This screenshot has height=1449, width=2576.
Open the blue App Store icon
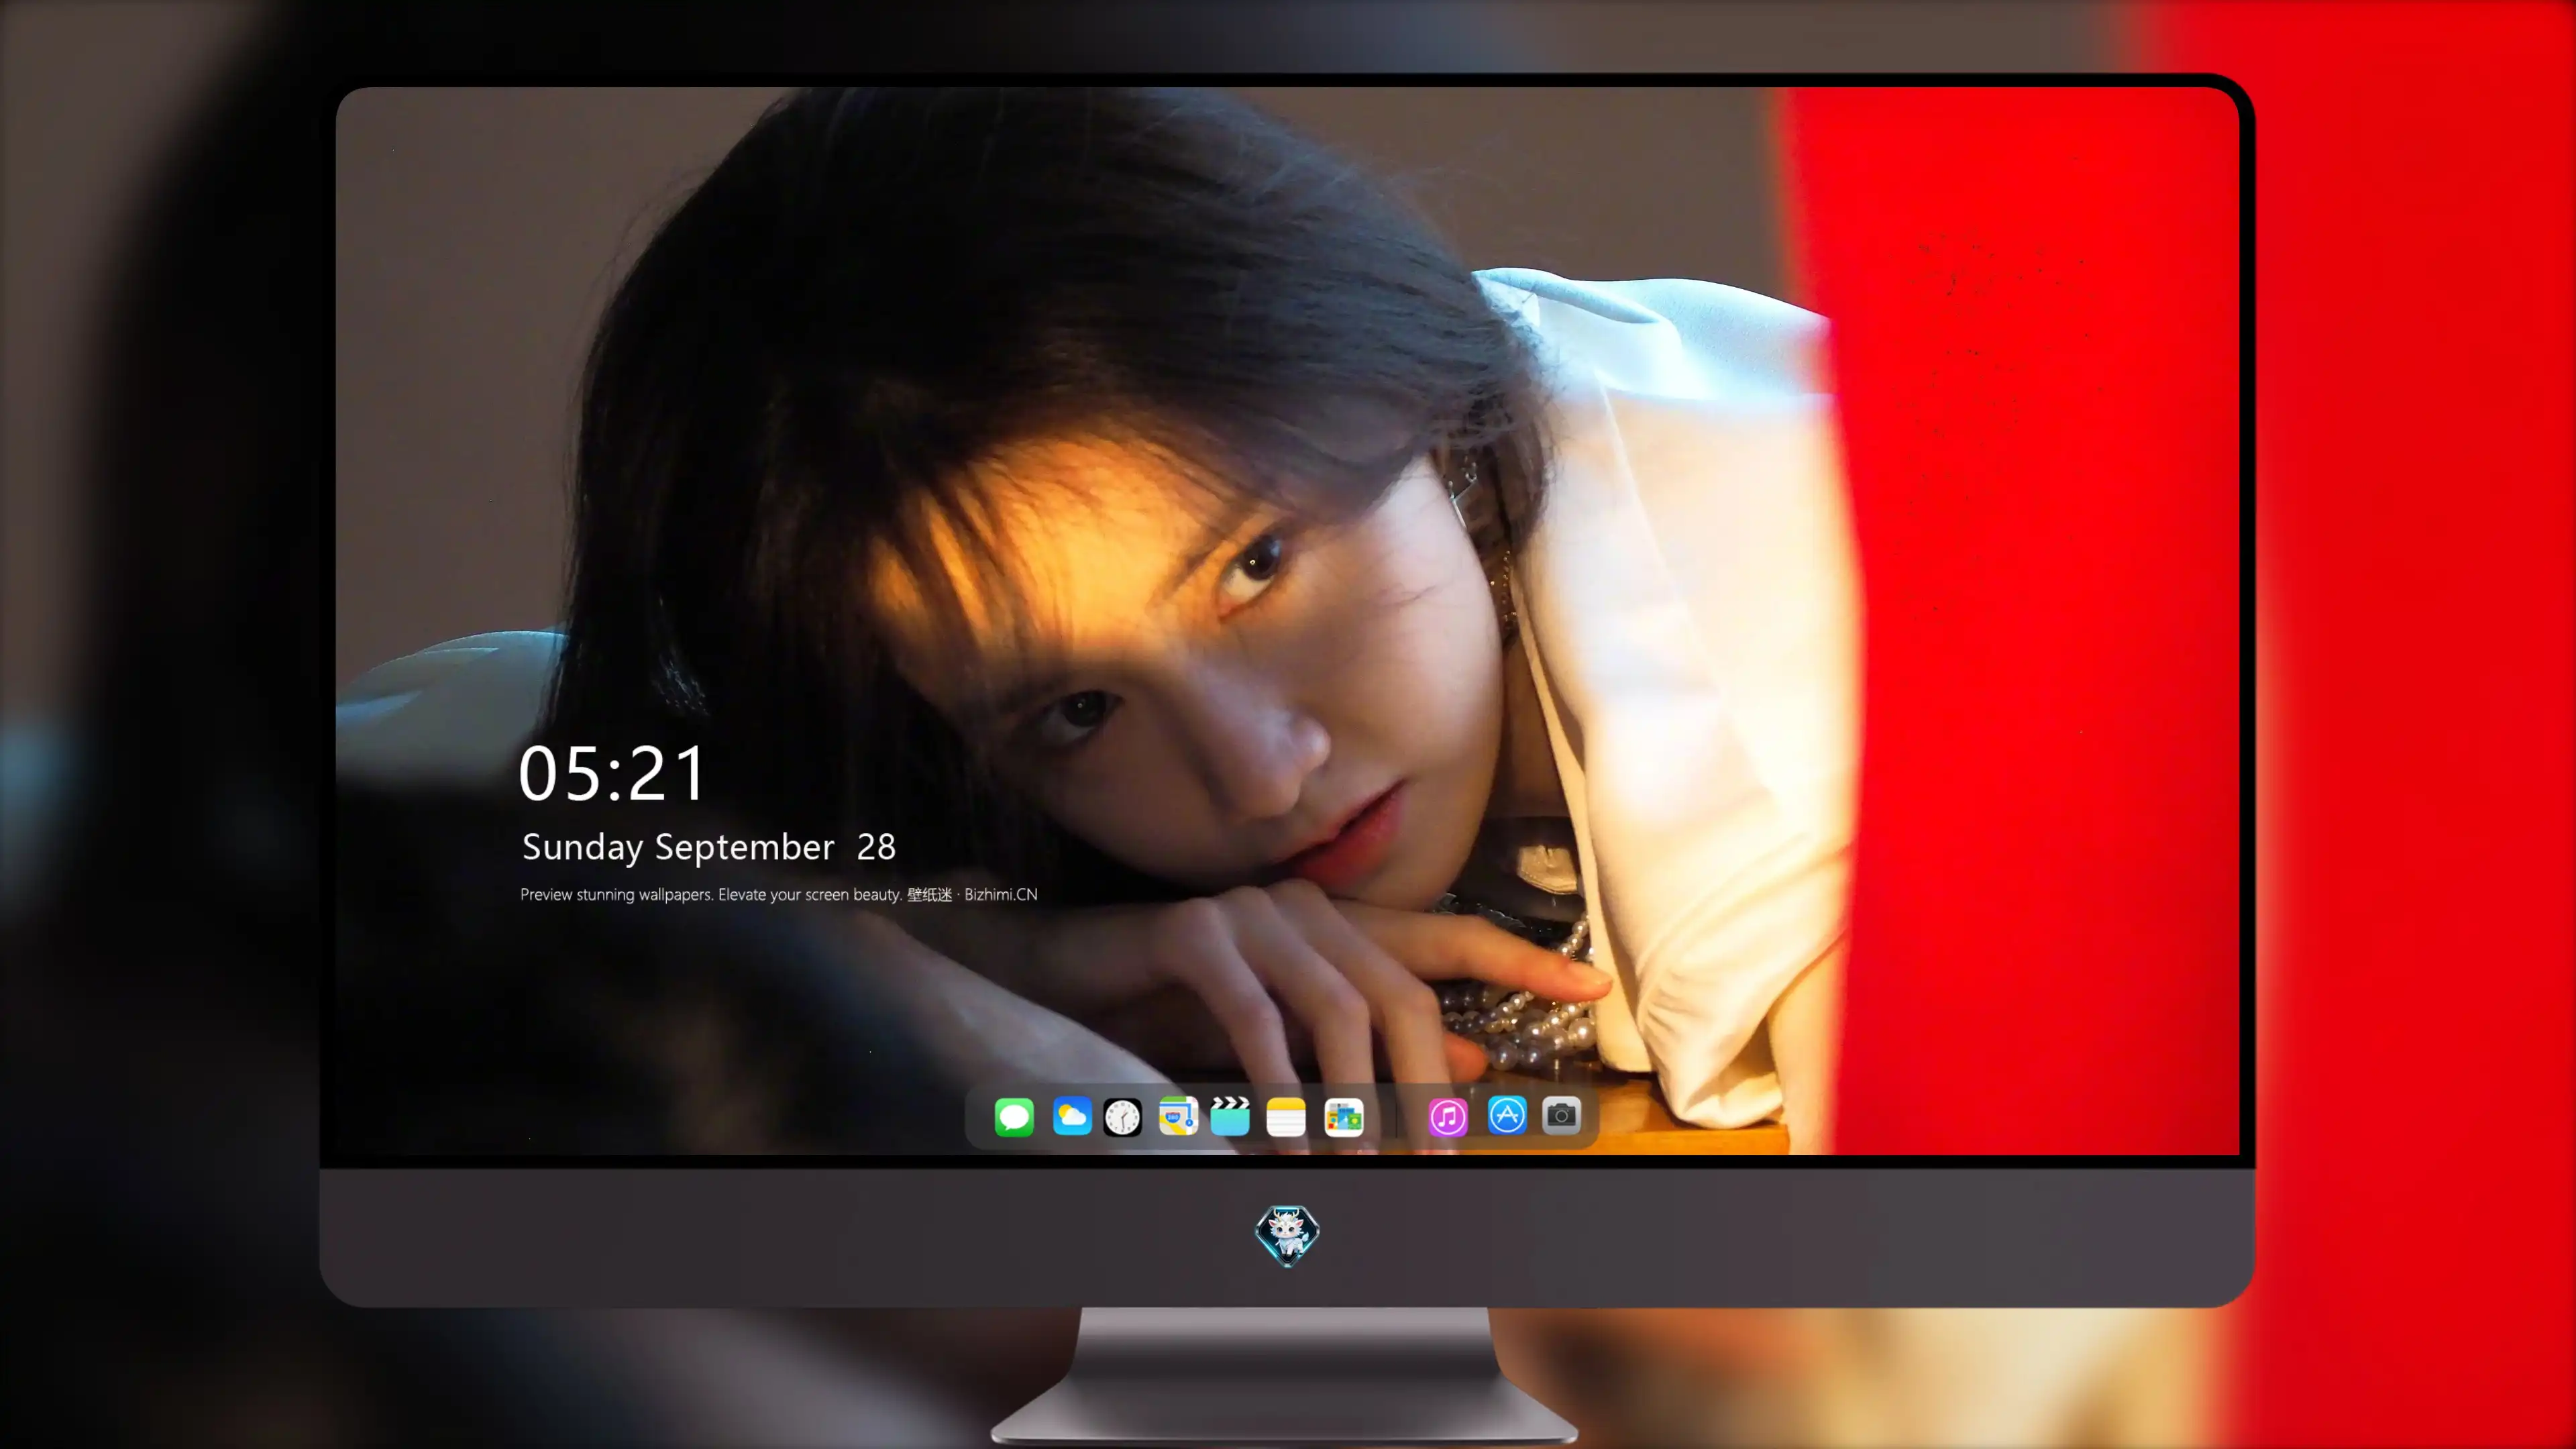[x=1507, y=1115]
